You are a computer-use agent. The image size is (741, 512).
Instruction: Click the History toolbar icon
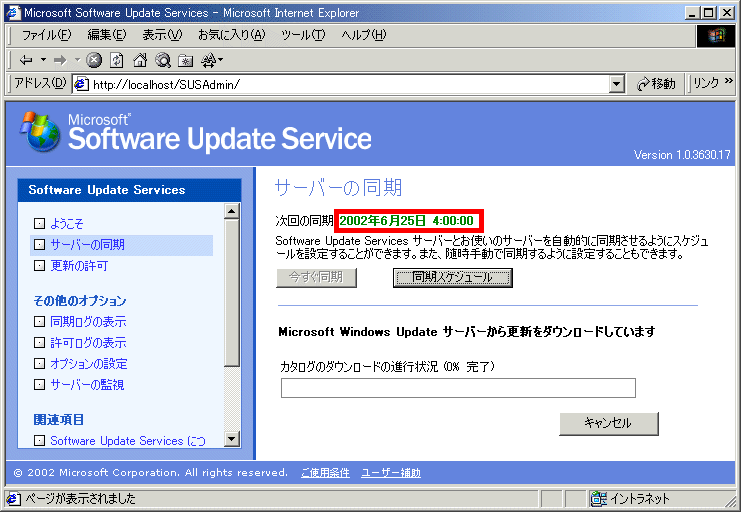click(x=211, y=60)
